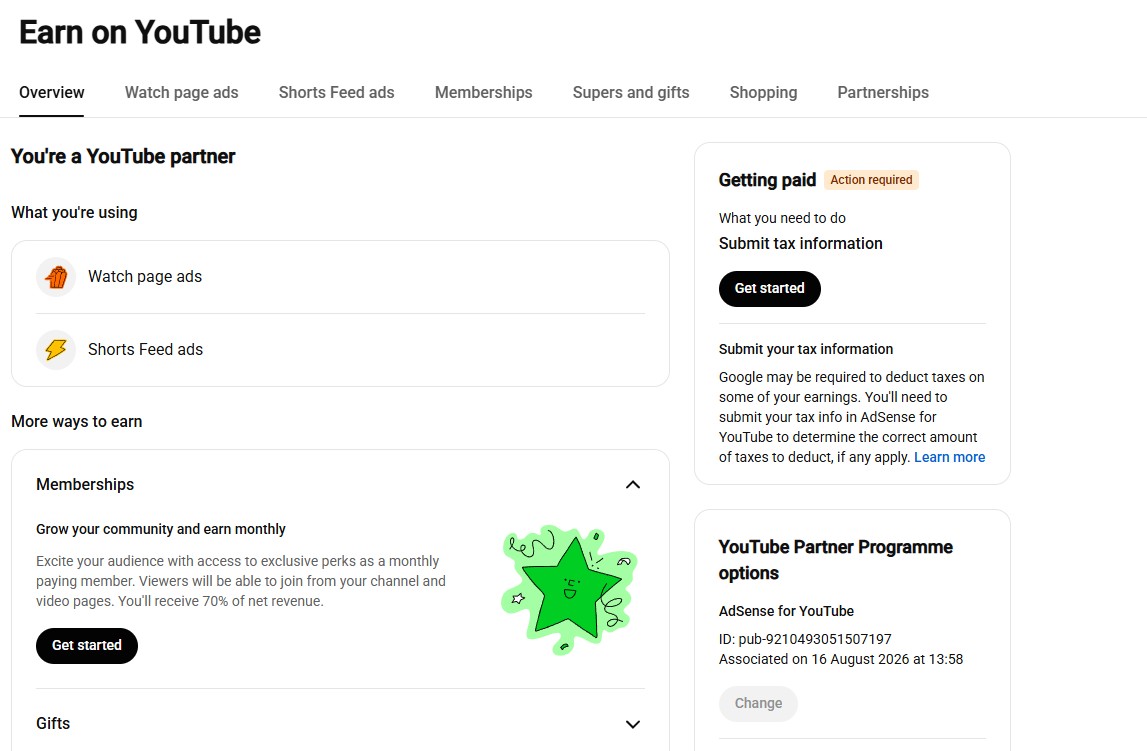
Task: Click the Gifts section header
Action: tap(340, 724)
